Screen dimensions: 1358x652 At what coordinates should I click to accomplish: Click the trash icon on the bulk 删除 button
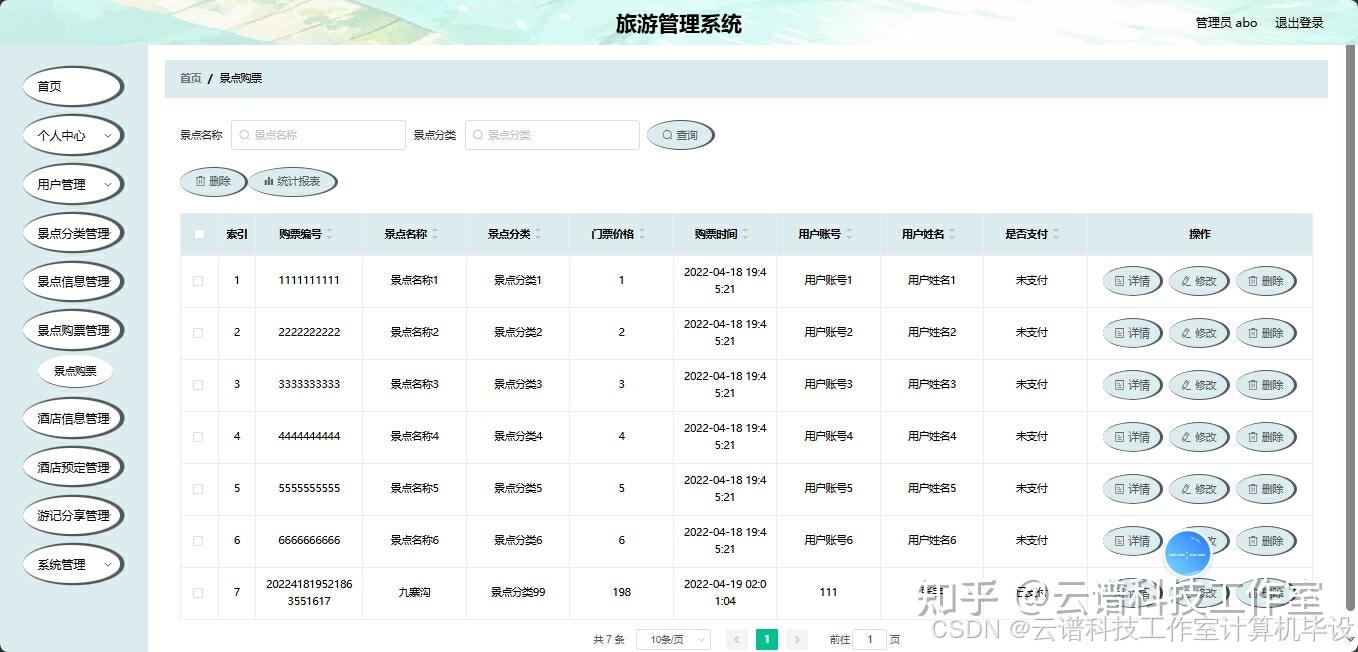(x=198, y=181)
